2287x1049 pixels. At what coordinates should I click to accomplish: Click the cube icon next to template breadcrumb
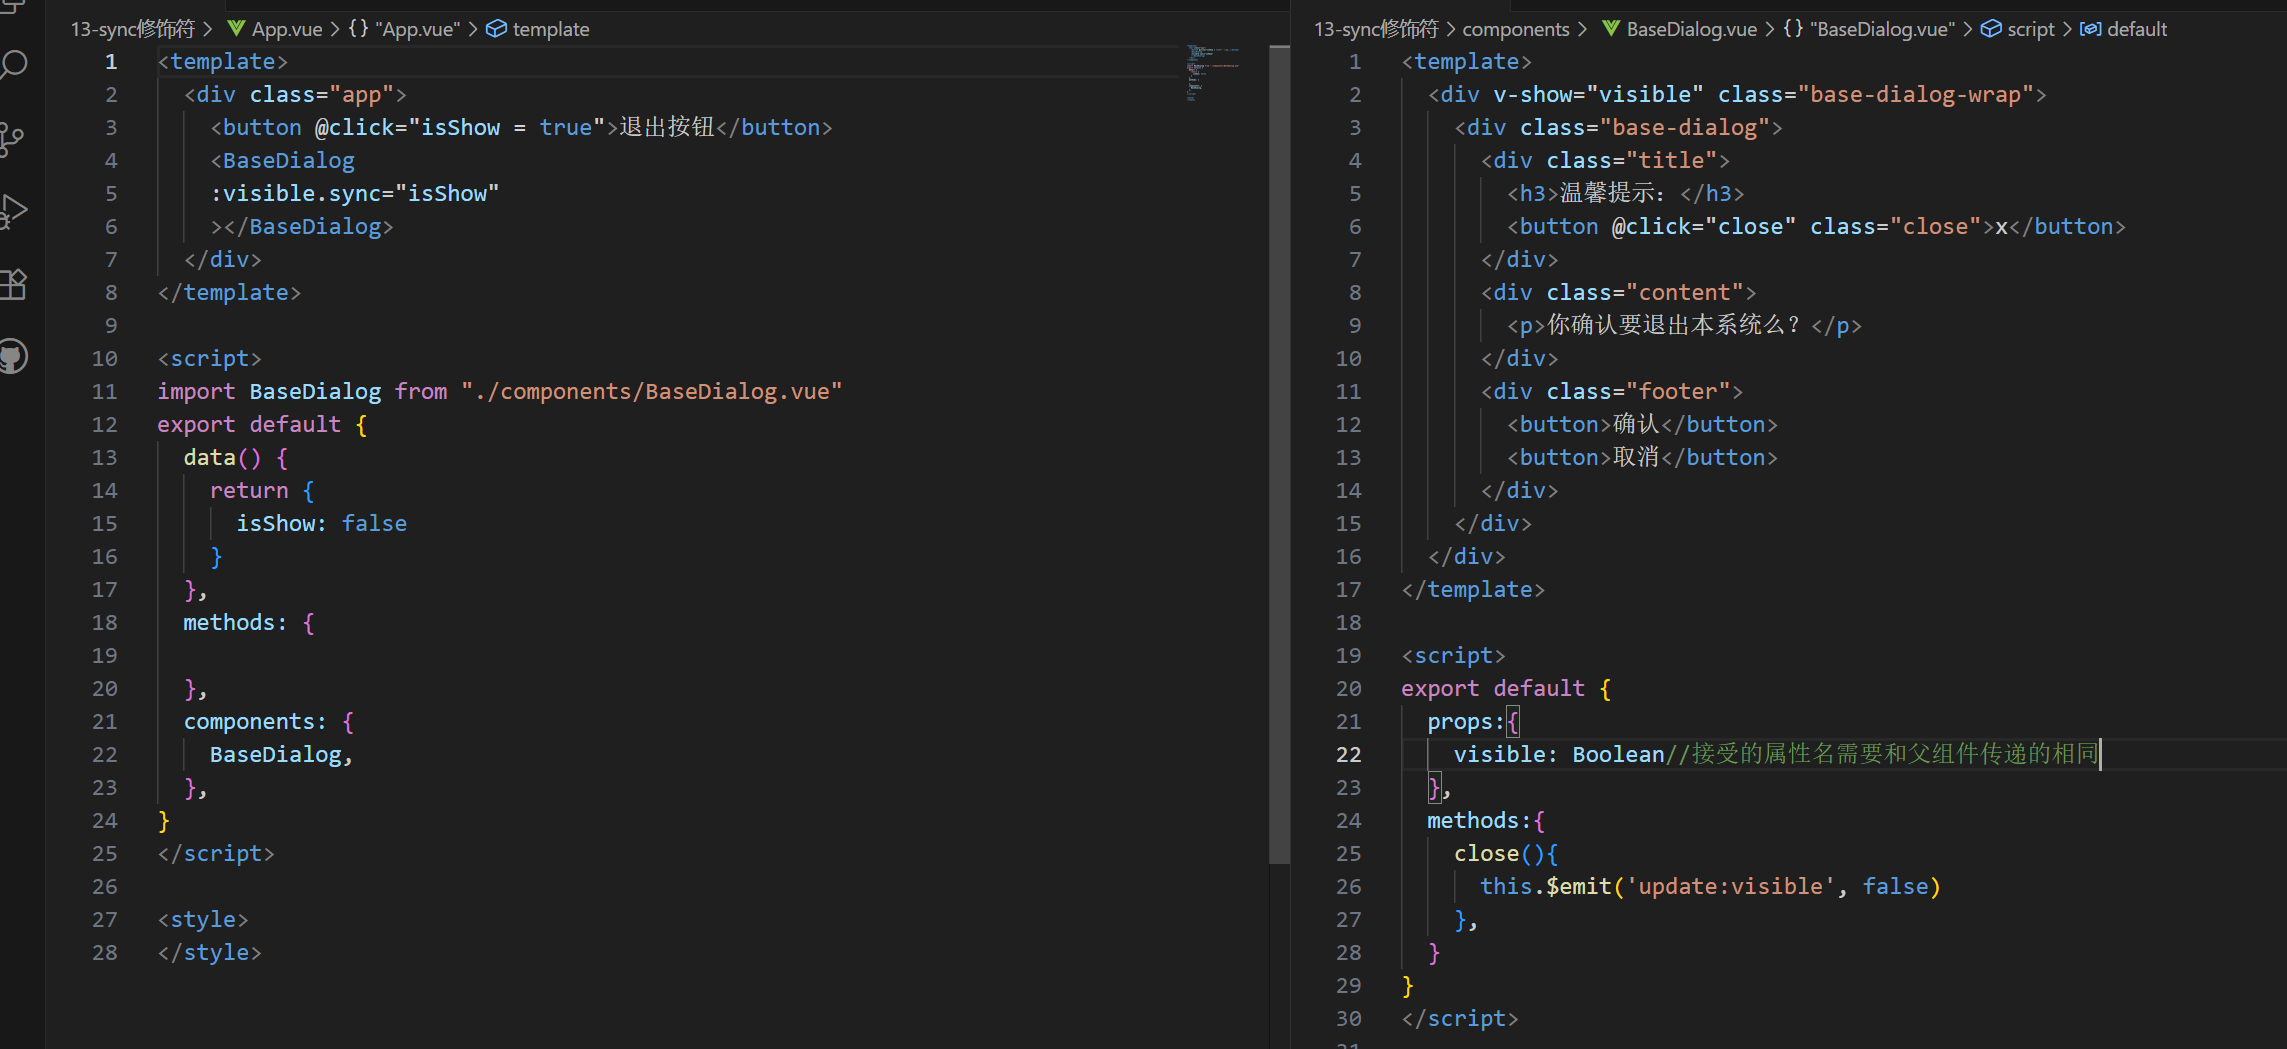[496, 29]
